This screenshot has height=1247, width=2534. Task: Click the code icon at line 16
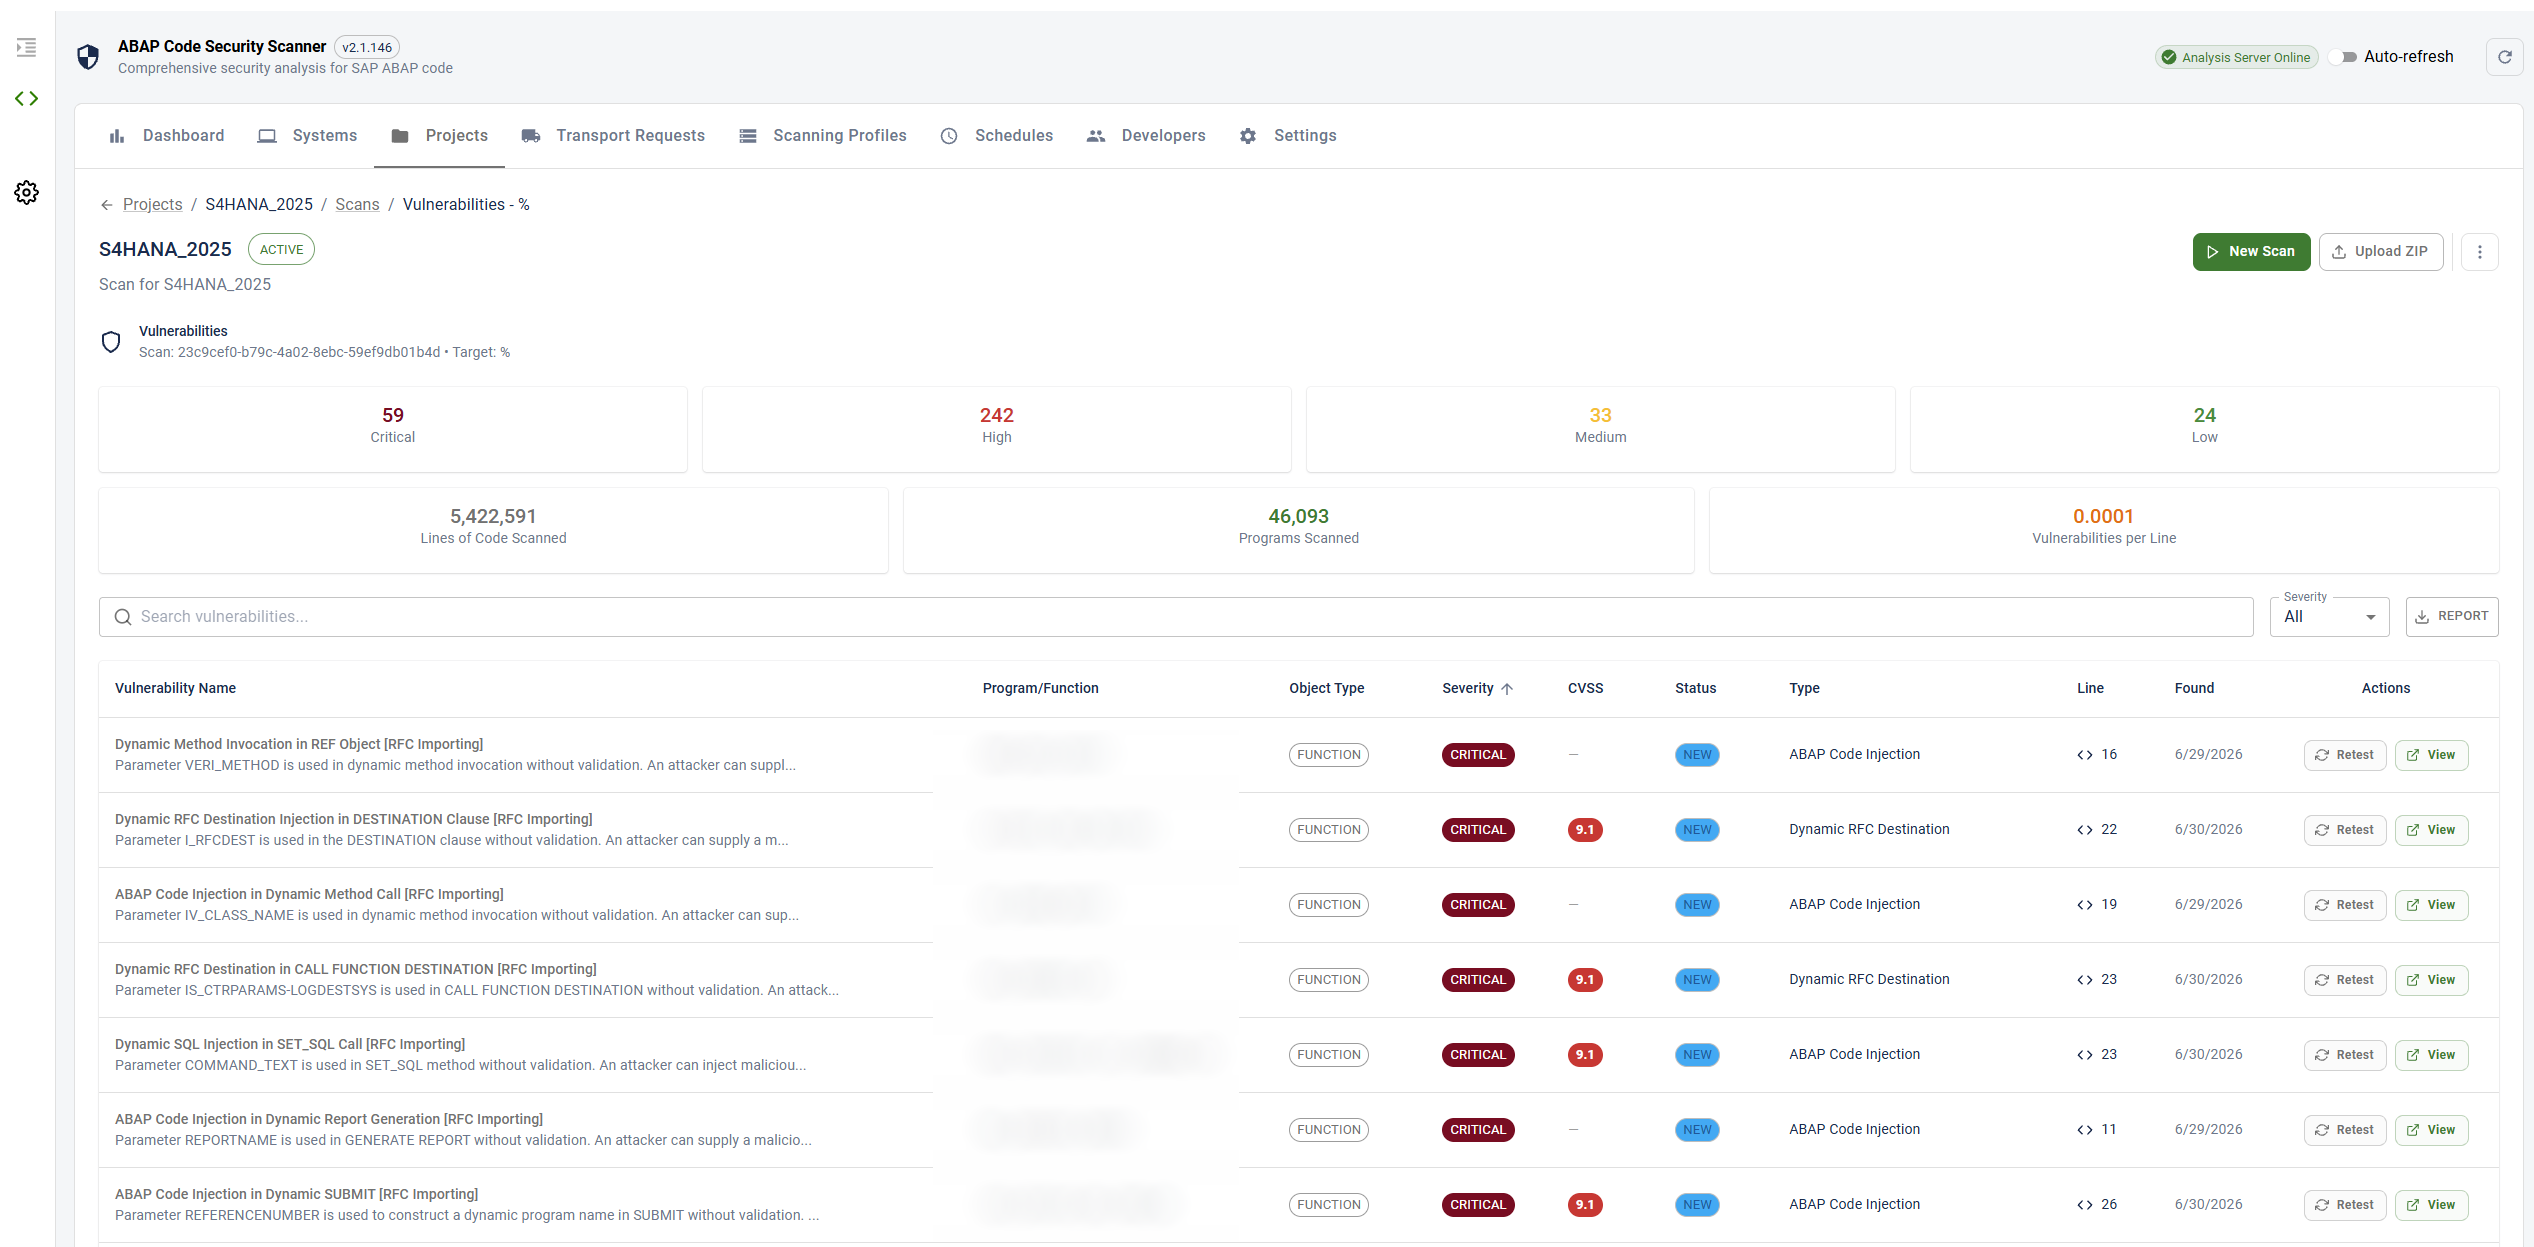[x=2085, y=755]
